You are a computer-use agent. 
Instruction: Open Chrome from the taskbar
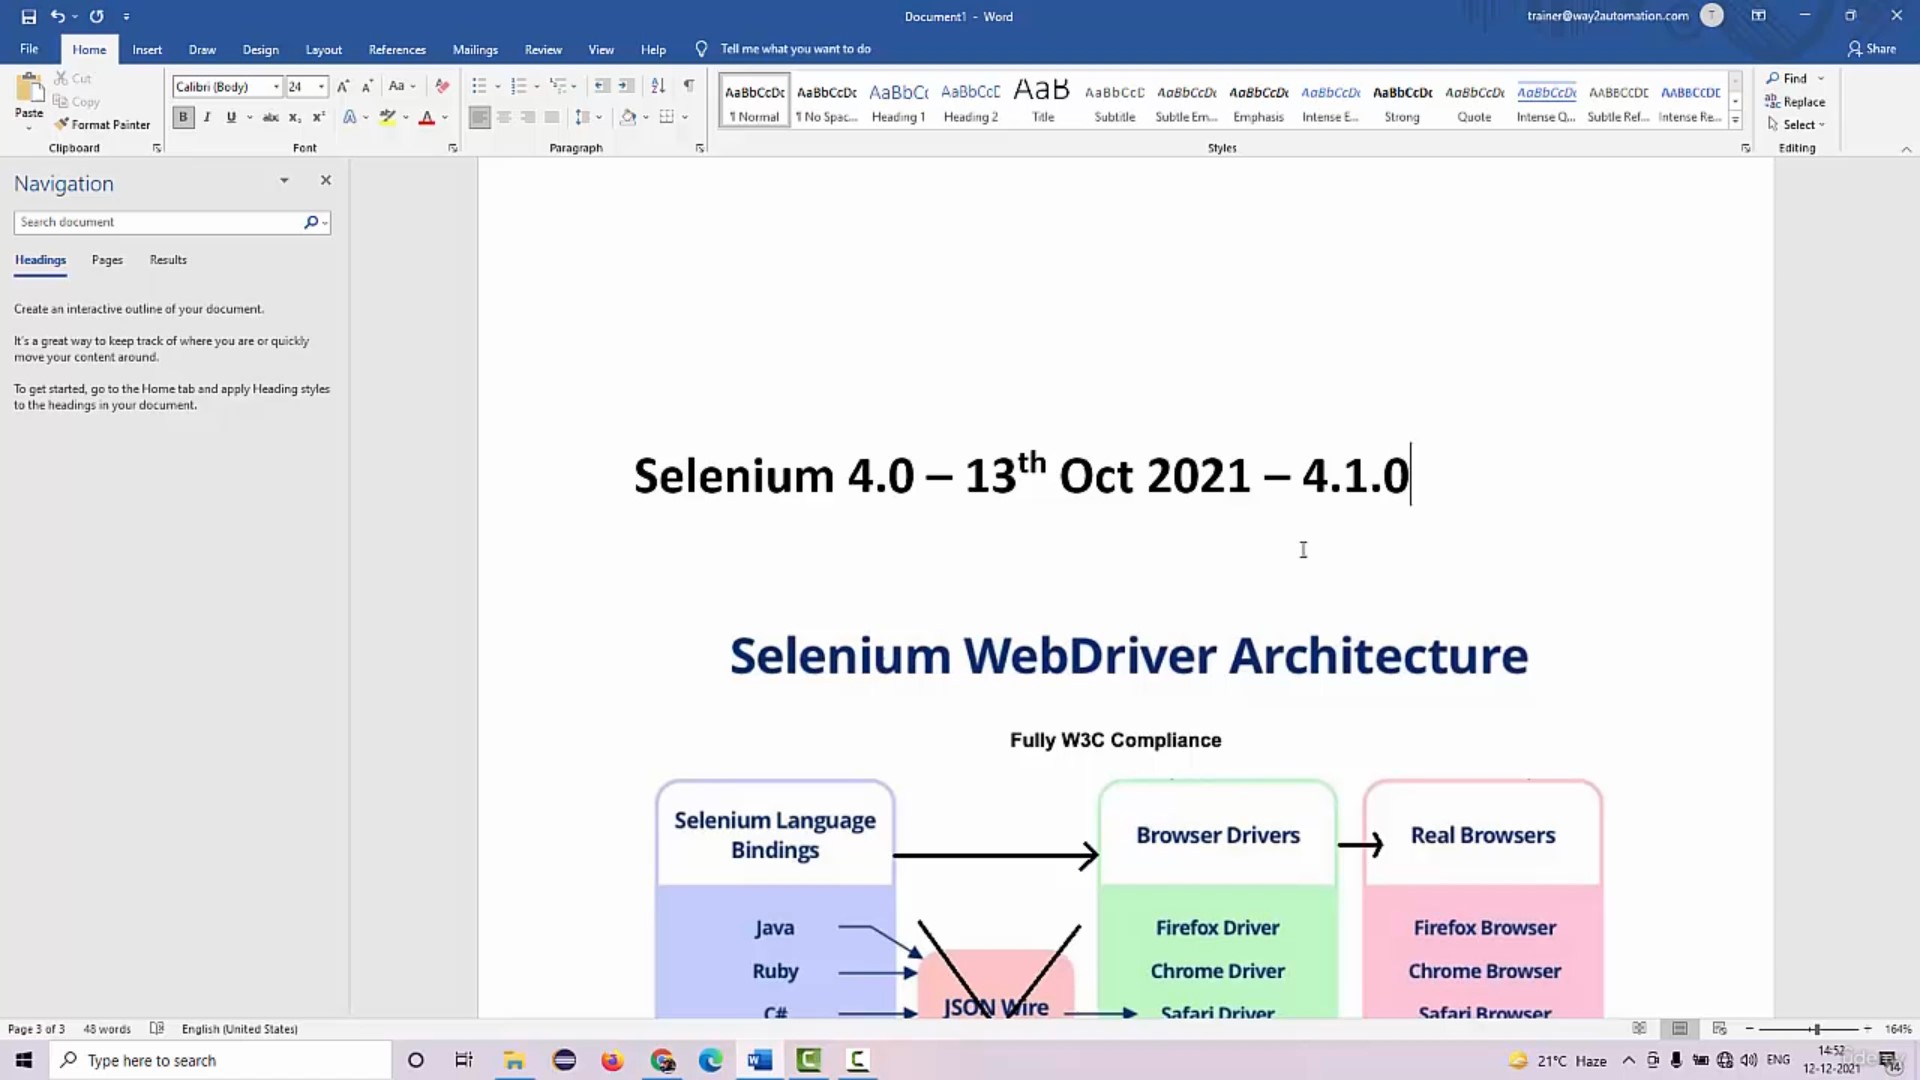(x=662, y=1060)
